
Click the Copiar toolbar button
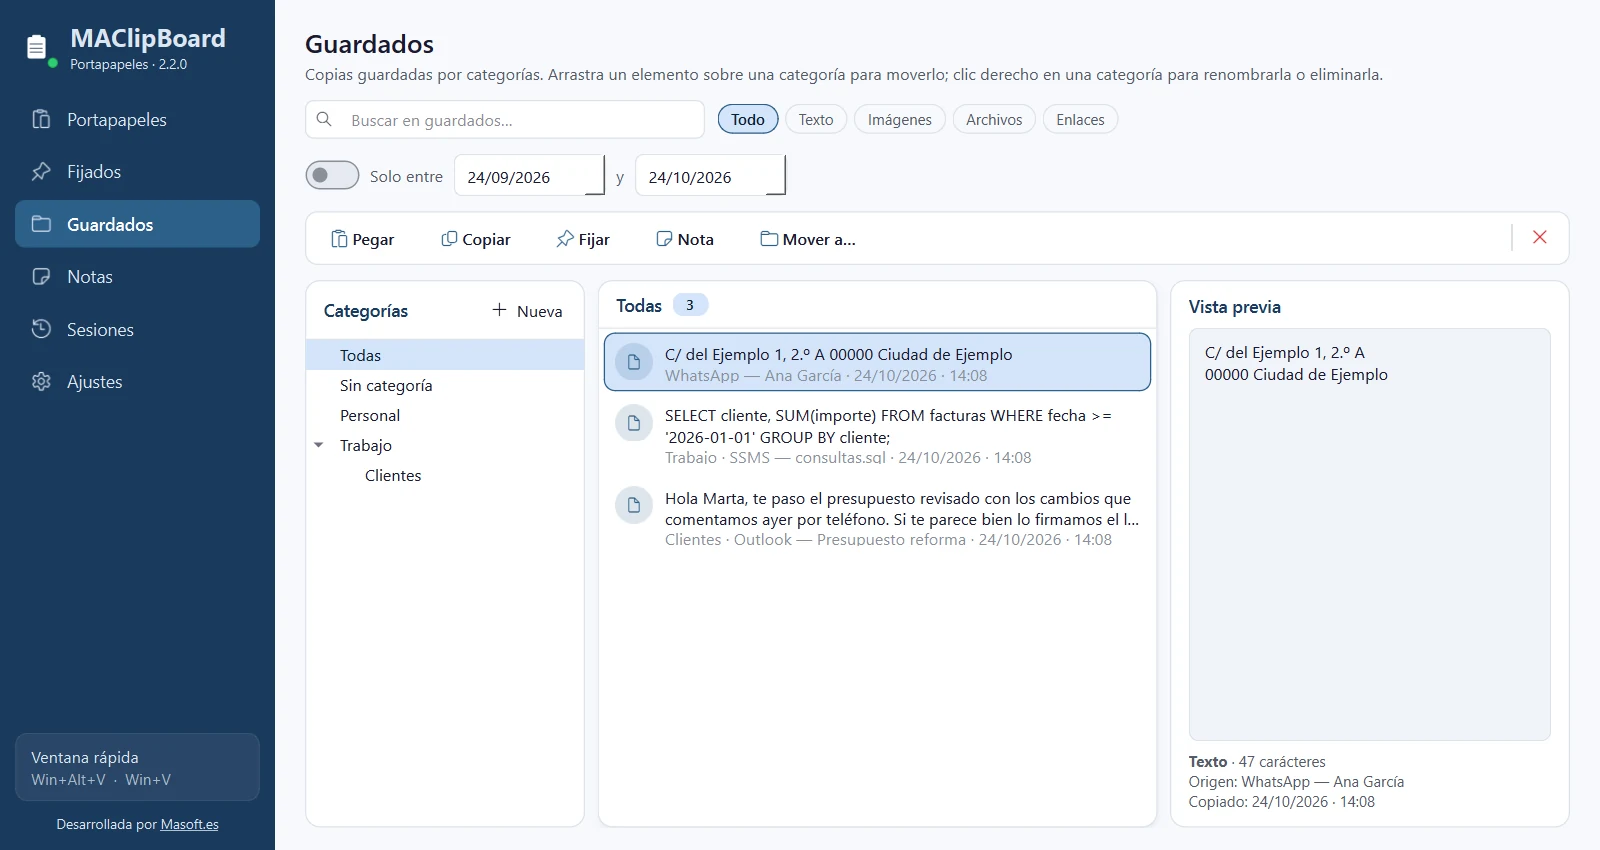pos(476,239)
